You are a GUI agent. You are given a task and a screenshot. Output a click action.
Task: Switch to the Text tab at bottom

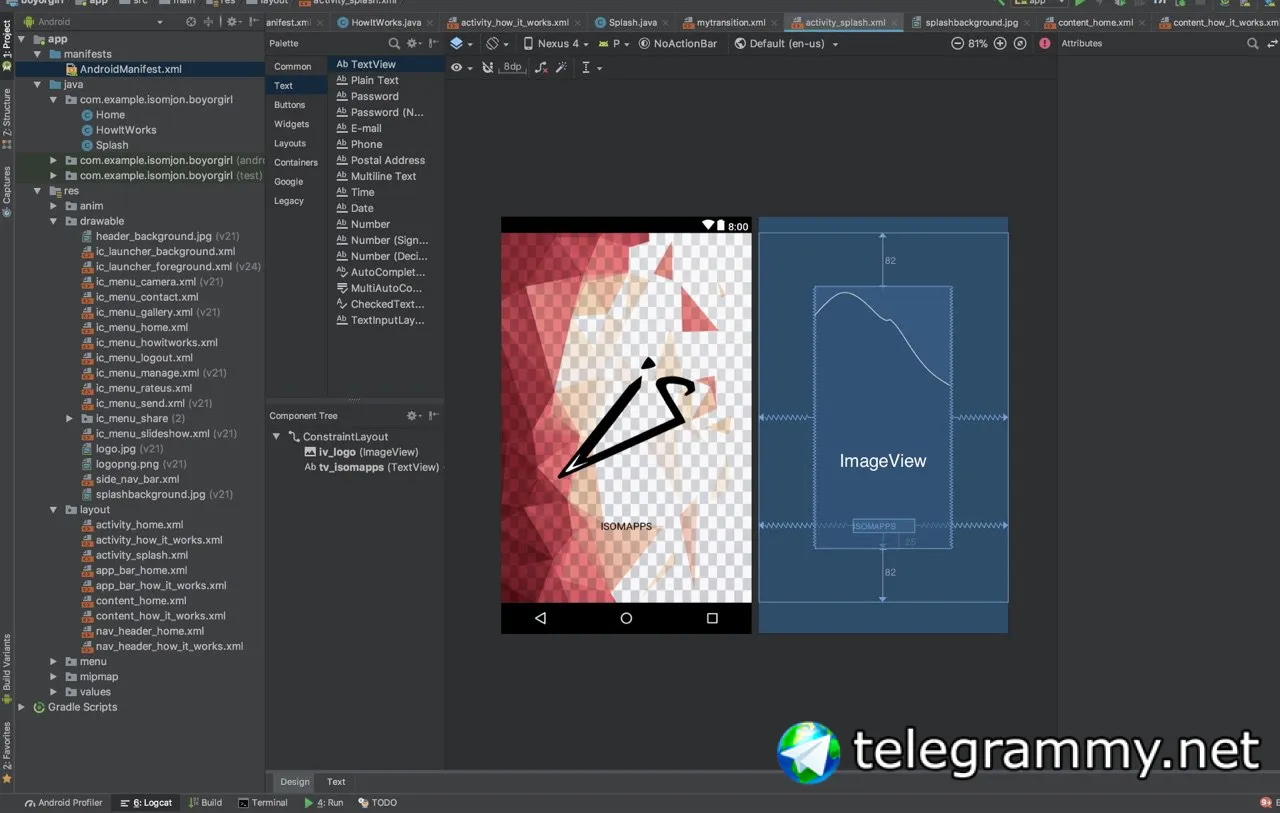coord(336,782)
